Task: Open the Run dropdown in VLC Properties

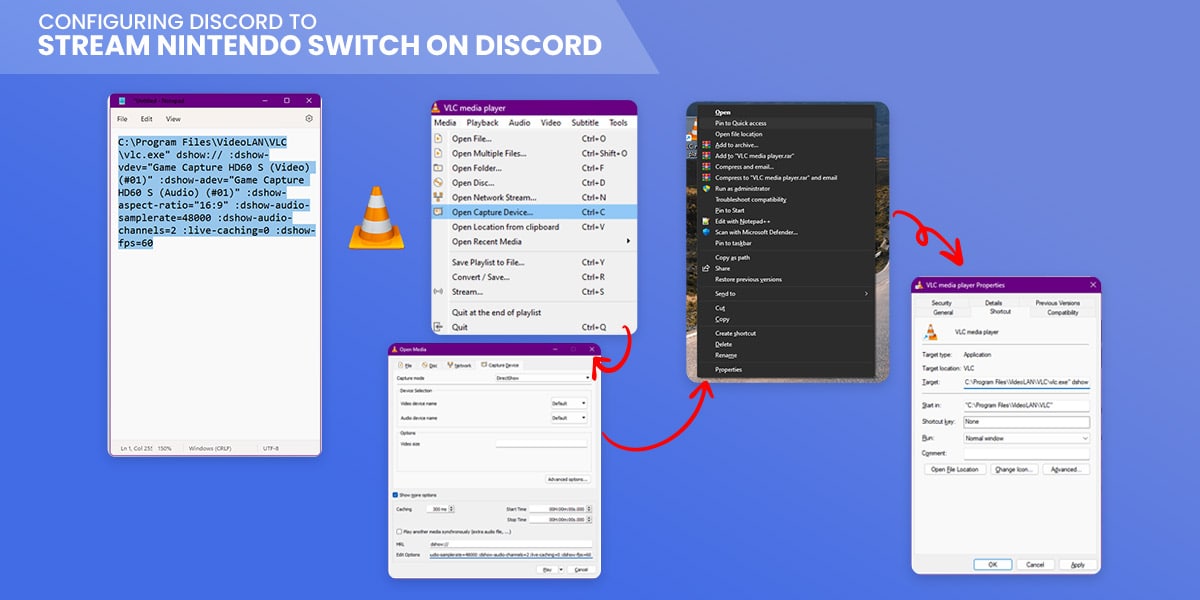Action: tap(1027, 438)
